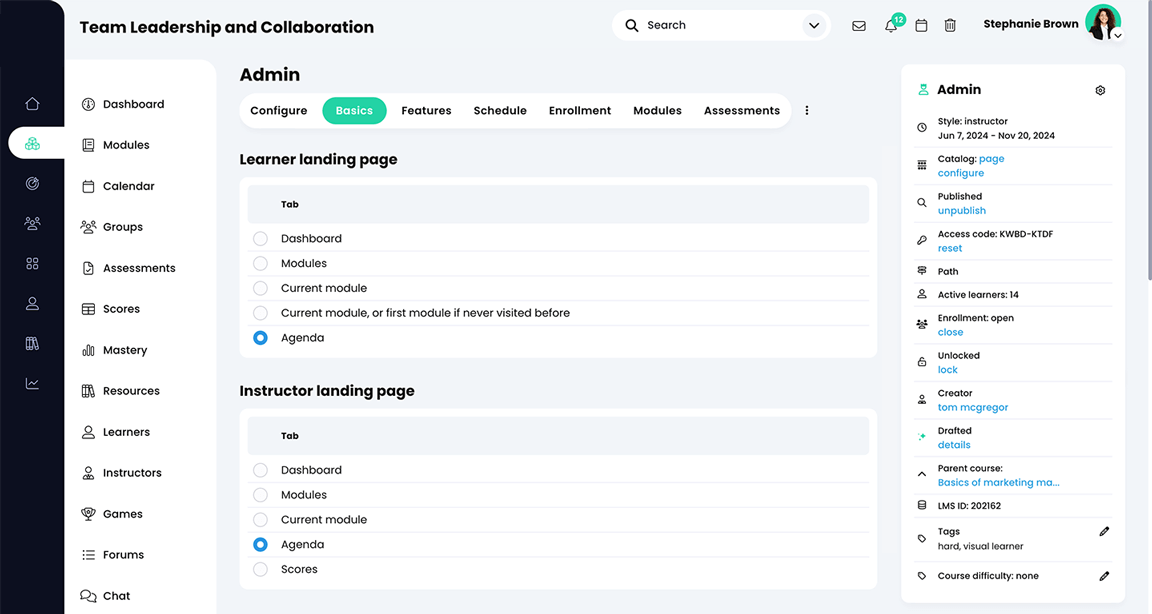Image resolution: width=1152 pixels, height=614 pixels.
Task: Click the trash icon in the top bar
Action: pyautogui.click(x=950, y=25)
